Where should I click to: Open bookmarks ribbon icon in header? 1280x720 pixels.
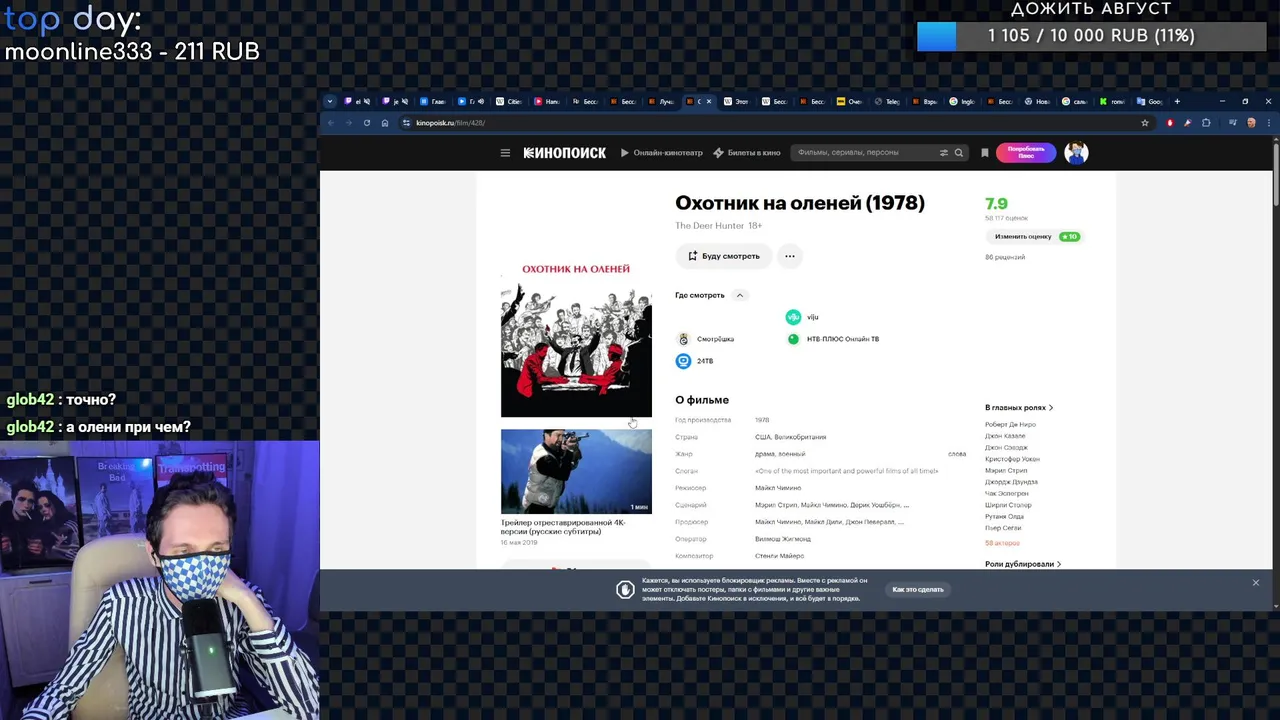point(985,153)
